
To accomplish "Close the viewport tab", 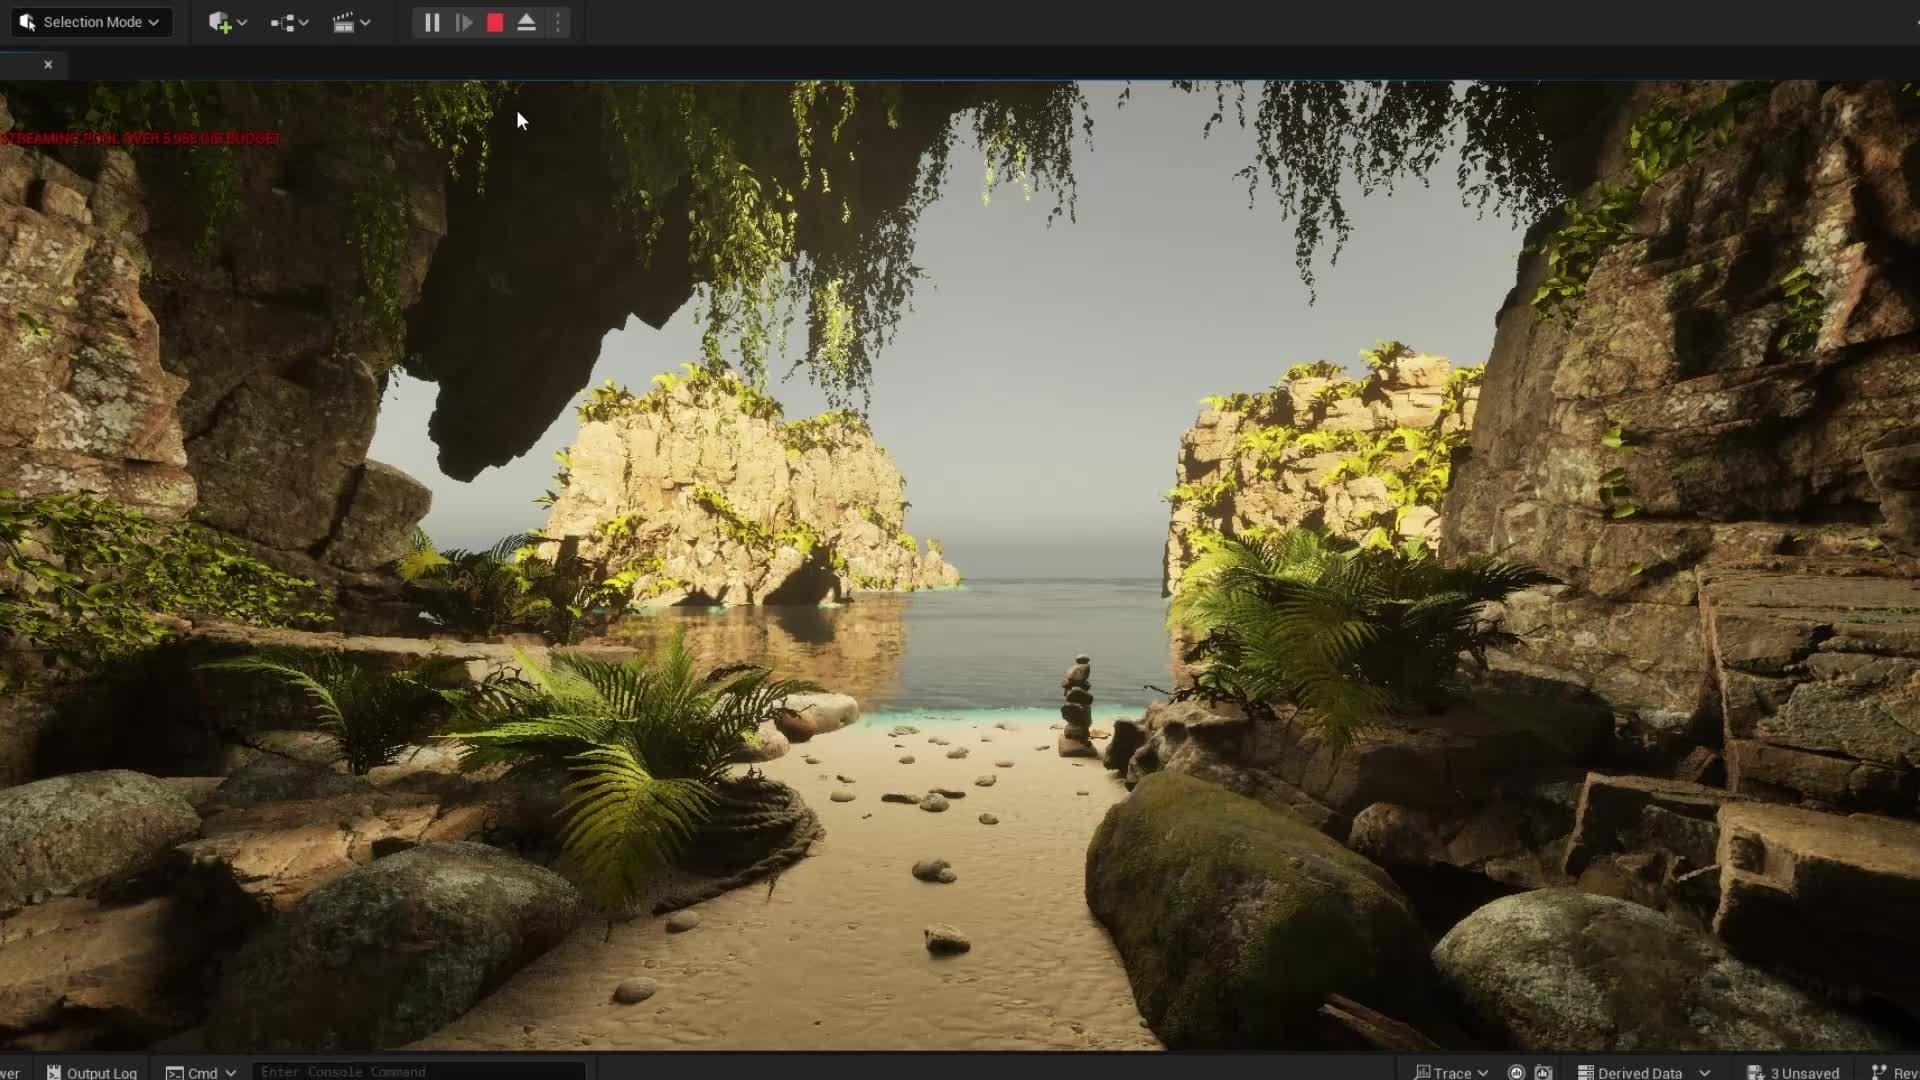I will pyautogui.click(x=48, y=64).
